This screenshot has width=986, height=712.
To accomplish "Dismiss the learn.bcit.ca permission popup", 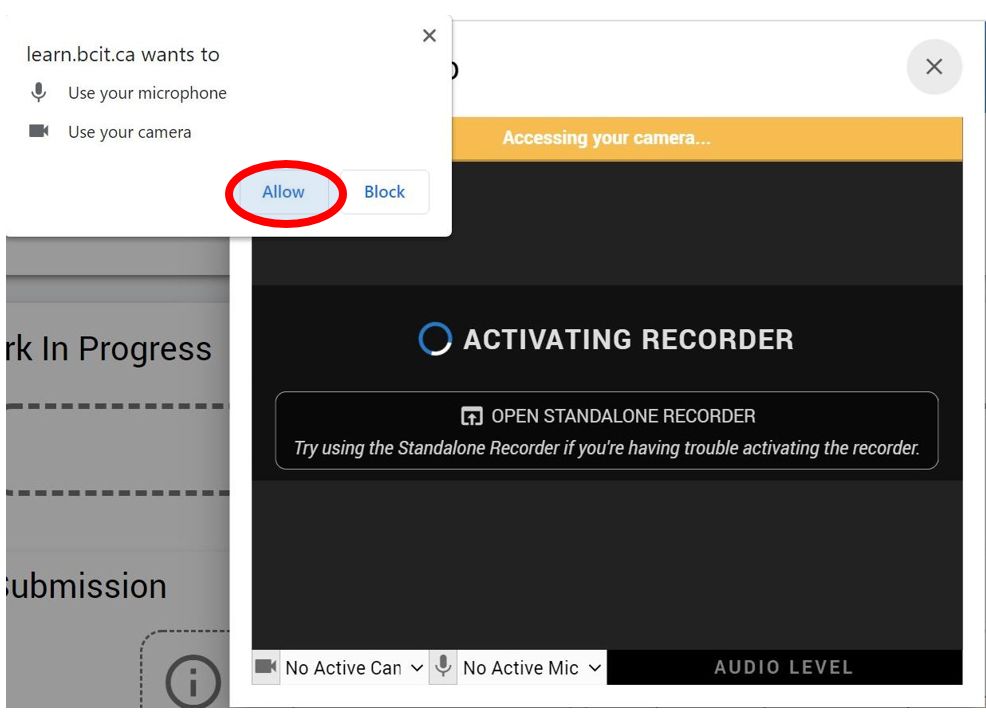I will click(429, 36).
